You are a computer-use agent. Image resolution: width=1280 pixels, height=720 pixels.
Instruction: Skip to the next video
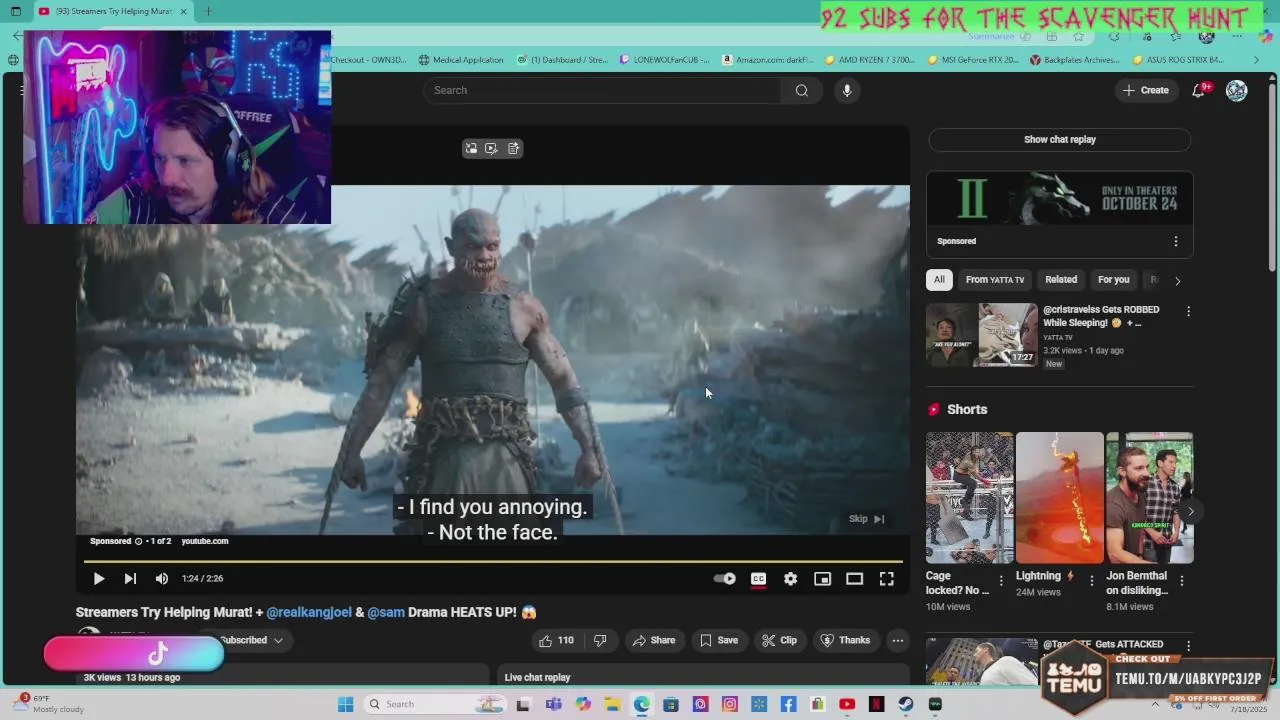click(x=130, y=579)
